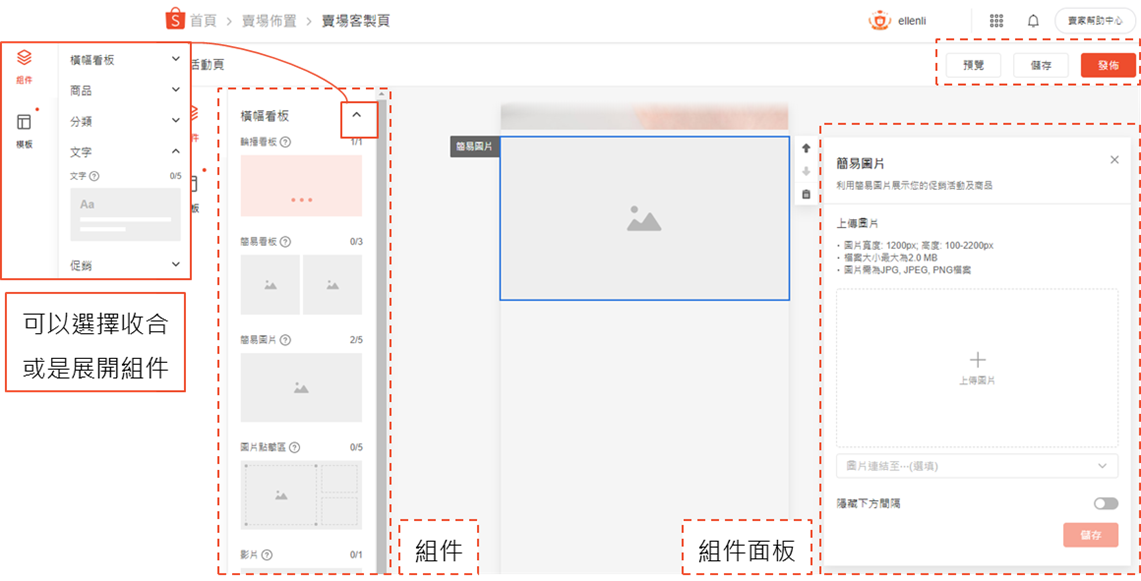Click the ellenli username
Screen dimensions: 1141x581
[x=913, y=21]
